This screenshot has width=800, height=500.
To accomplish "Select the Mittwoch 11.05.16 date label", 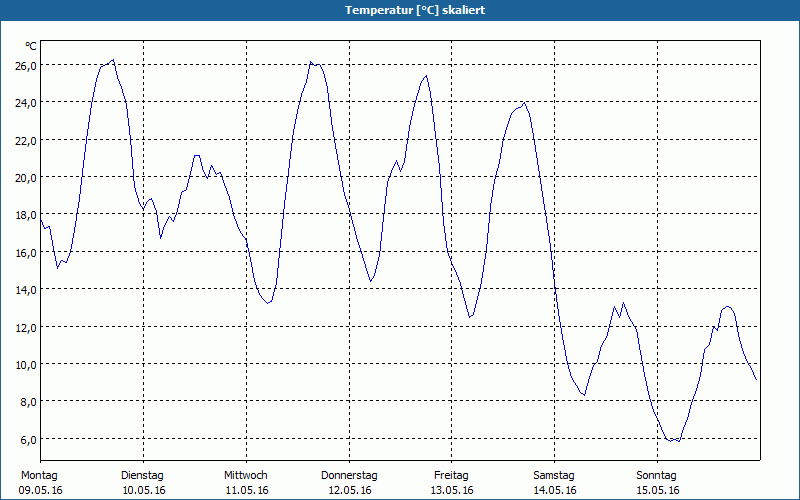I will pyautogui.click(x=246, y=483).
